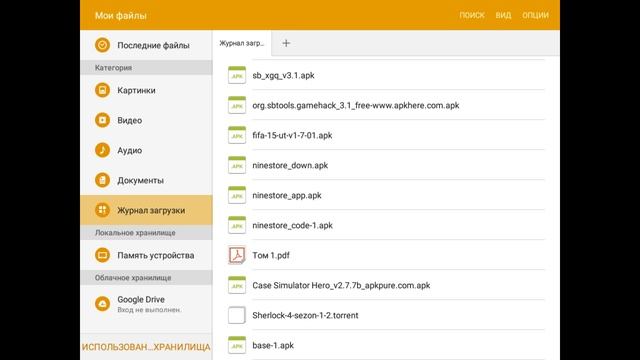Open the Документы category icon
This screenshot has height=360, width=640.
[x=102, y=180]
